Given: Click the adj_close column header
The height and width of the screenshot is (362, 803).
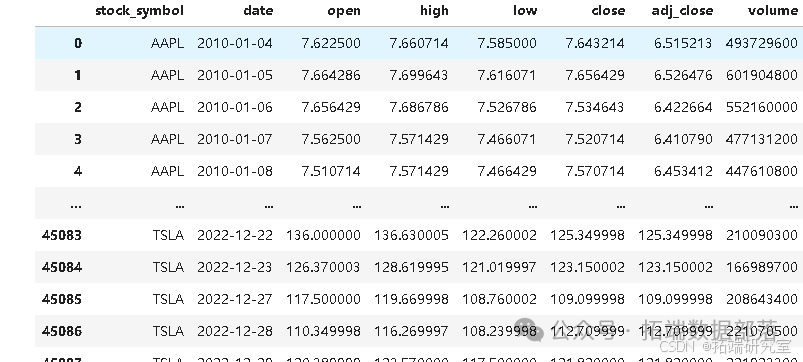Looking at the screenshot, I should (682, 11).
